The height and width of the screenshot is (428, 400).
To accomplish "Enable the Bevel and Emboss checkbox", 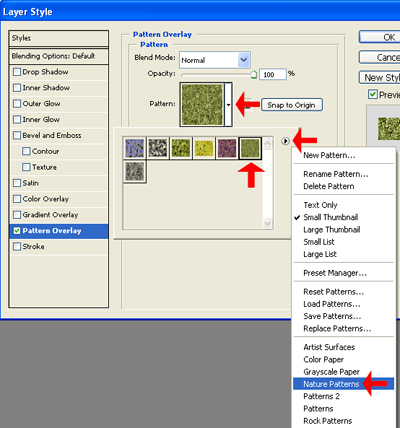I will [x=17, y=135].
